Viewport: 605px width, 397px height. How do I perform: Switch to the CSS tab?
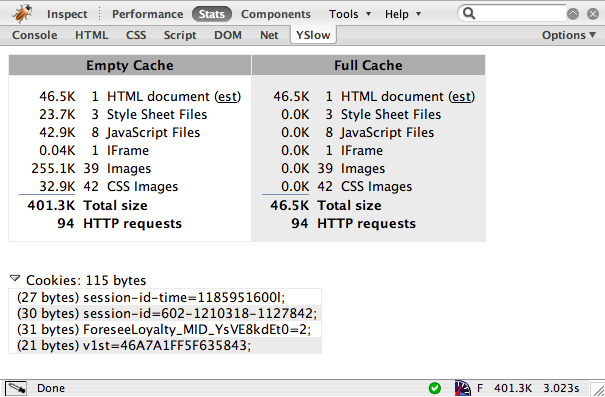coord(136,35)
